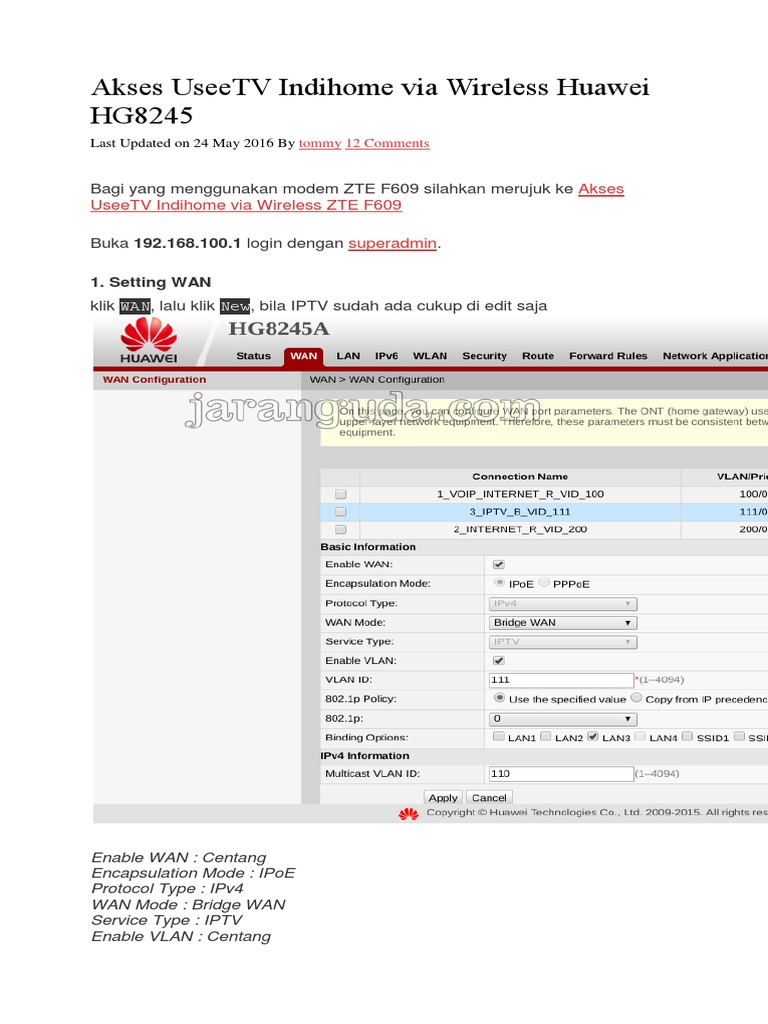
Task: Click the Apply button
Action: pyautogui.click(x=443, y=797)
